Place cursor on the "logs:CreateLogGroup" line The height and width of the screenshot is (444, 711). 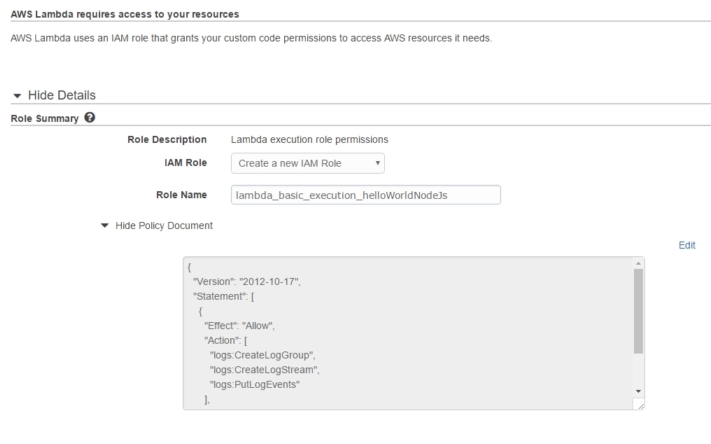(x=262, y=355)
